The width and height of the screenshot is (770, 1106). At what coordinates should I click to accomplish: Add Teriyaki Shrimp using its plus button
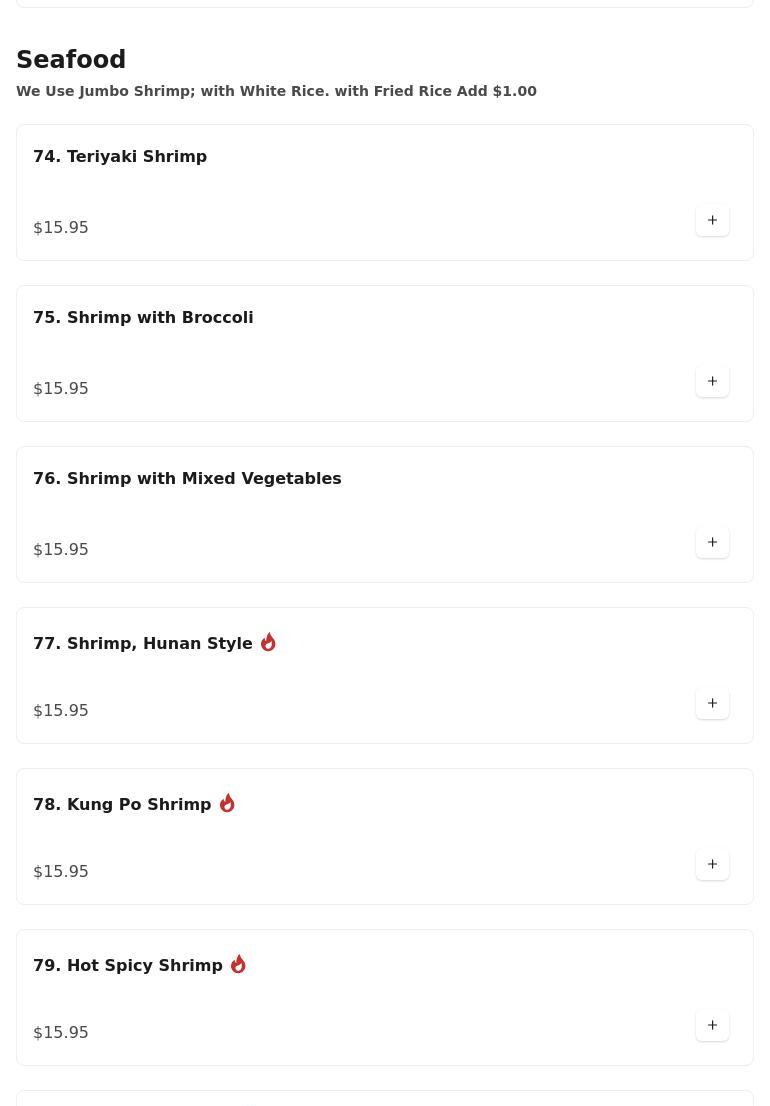[712, 220]
